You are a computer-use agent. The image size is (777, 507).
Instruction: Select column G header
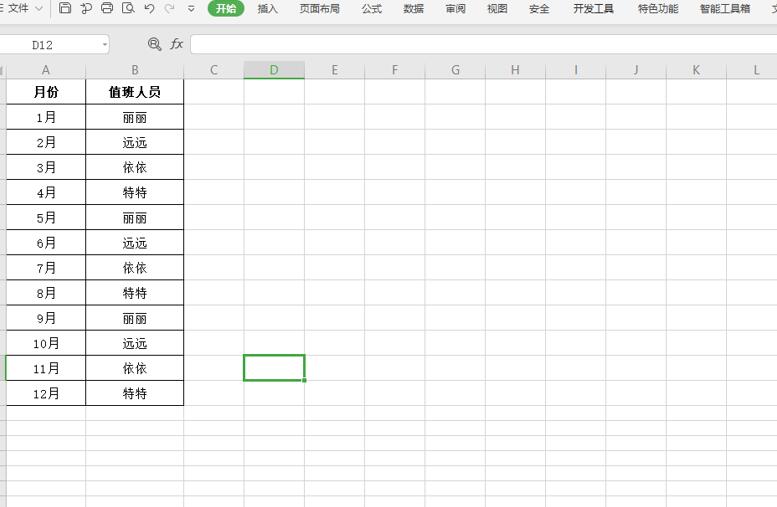tap(455, 70)
